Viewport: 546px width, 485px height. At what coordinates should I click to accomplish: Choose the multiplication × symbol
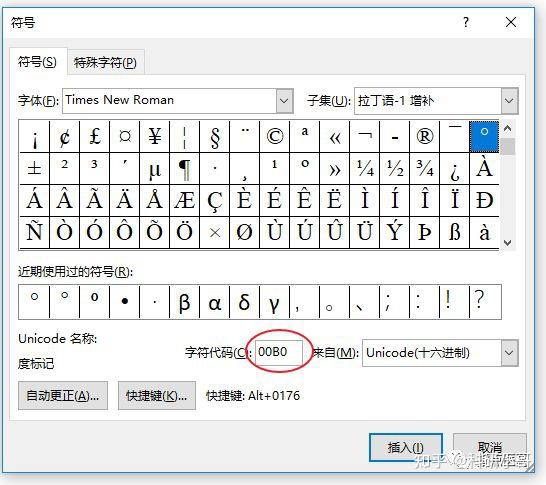pos(215,232)
